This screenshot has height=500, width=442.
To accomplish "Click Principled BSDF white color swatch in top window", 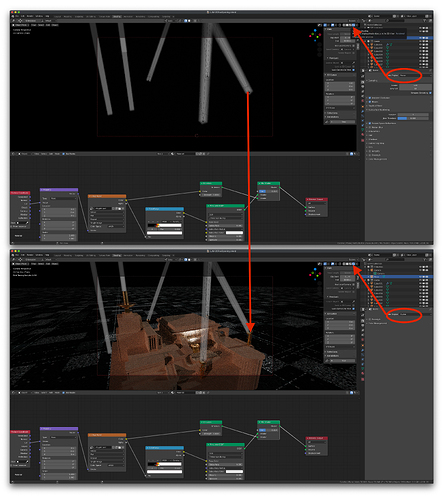I will pyautogui.click(x=234, y=233).
